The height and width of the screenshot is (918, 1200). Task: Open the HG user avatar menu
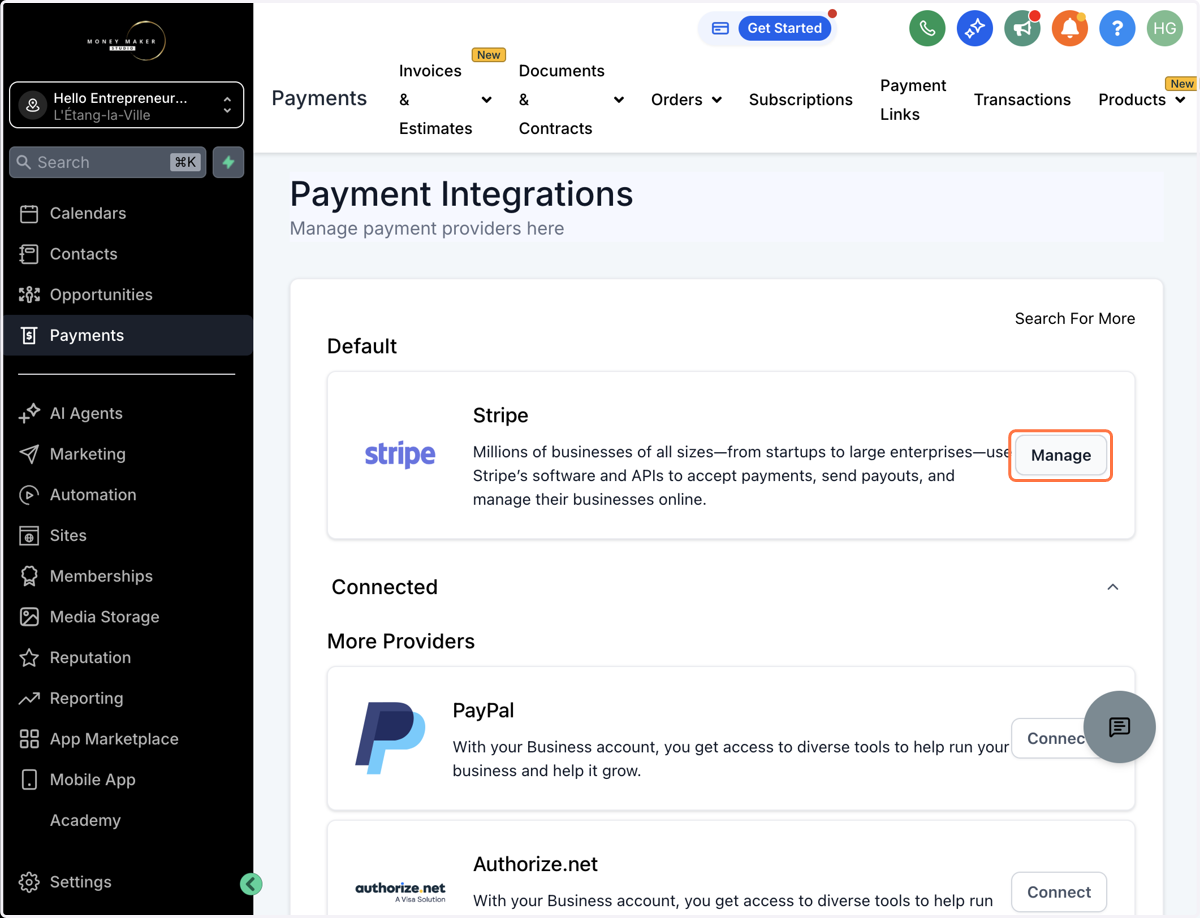click(1164, 28)
